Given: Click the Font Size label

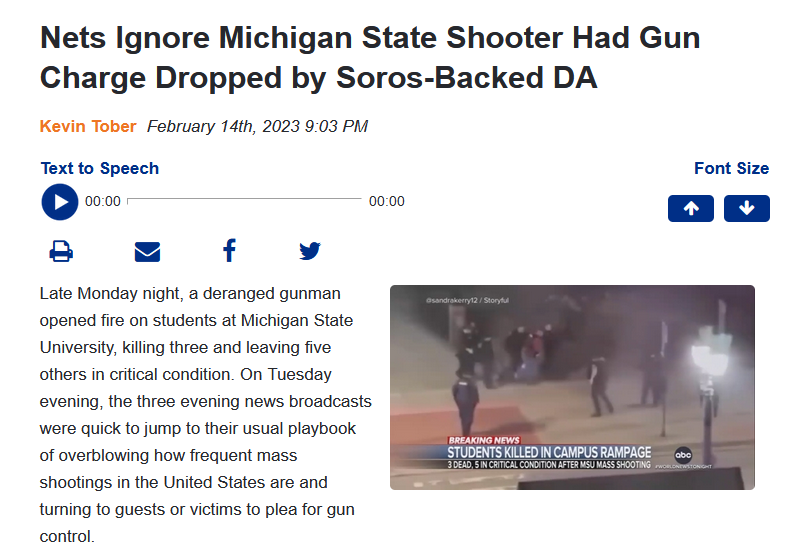Looking at the screenshot, I should point(731,168).
